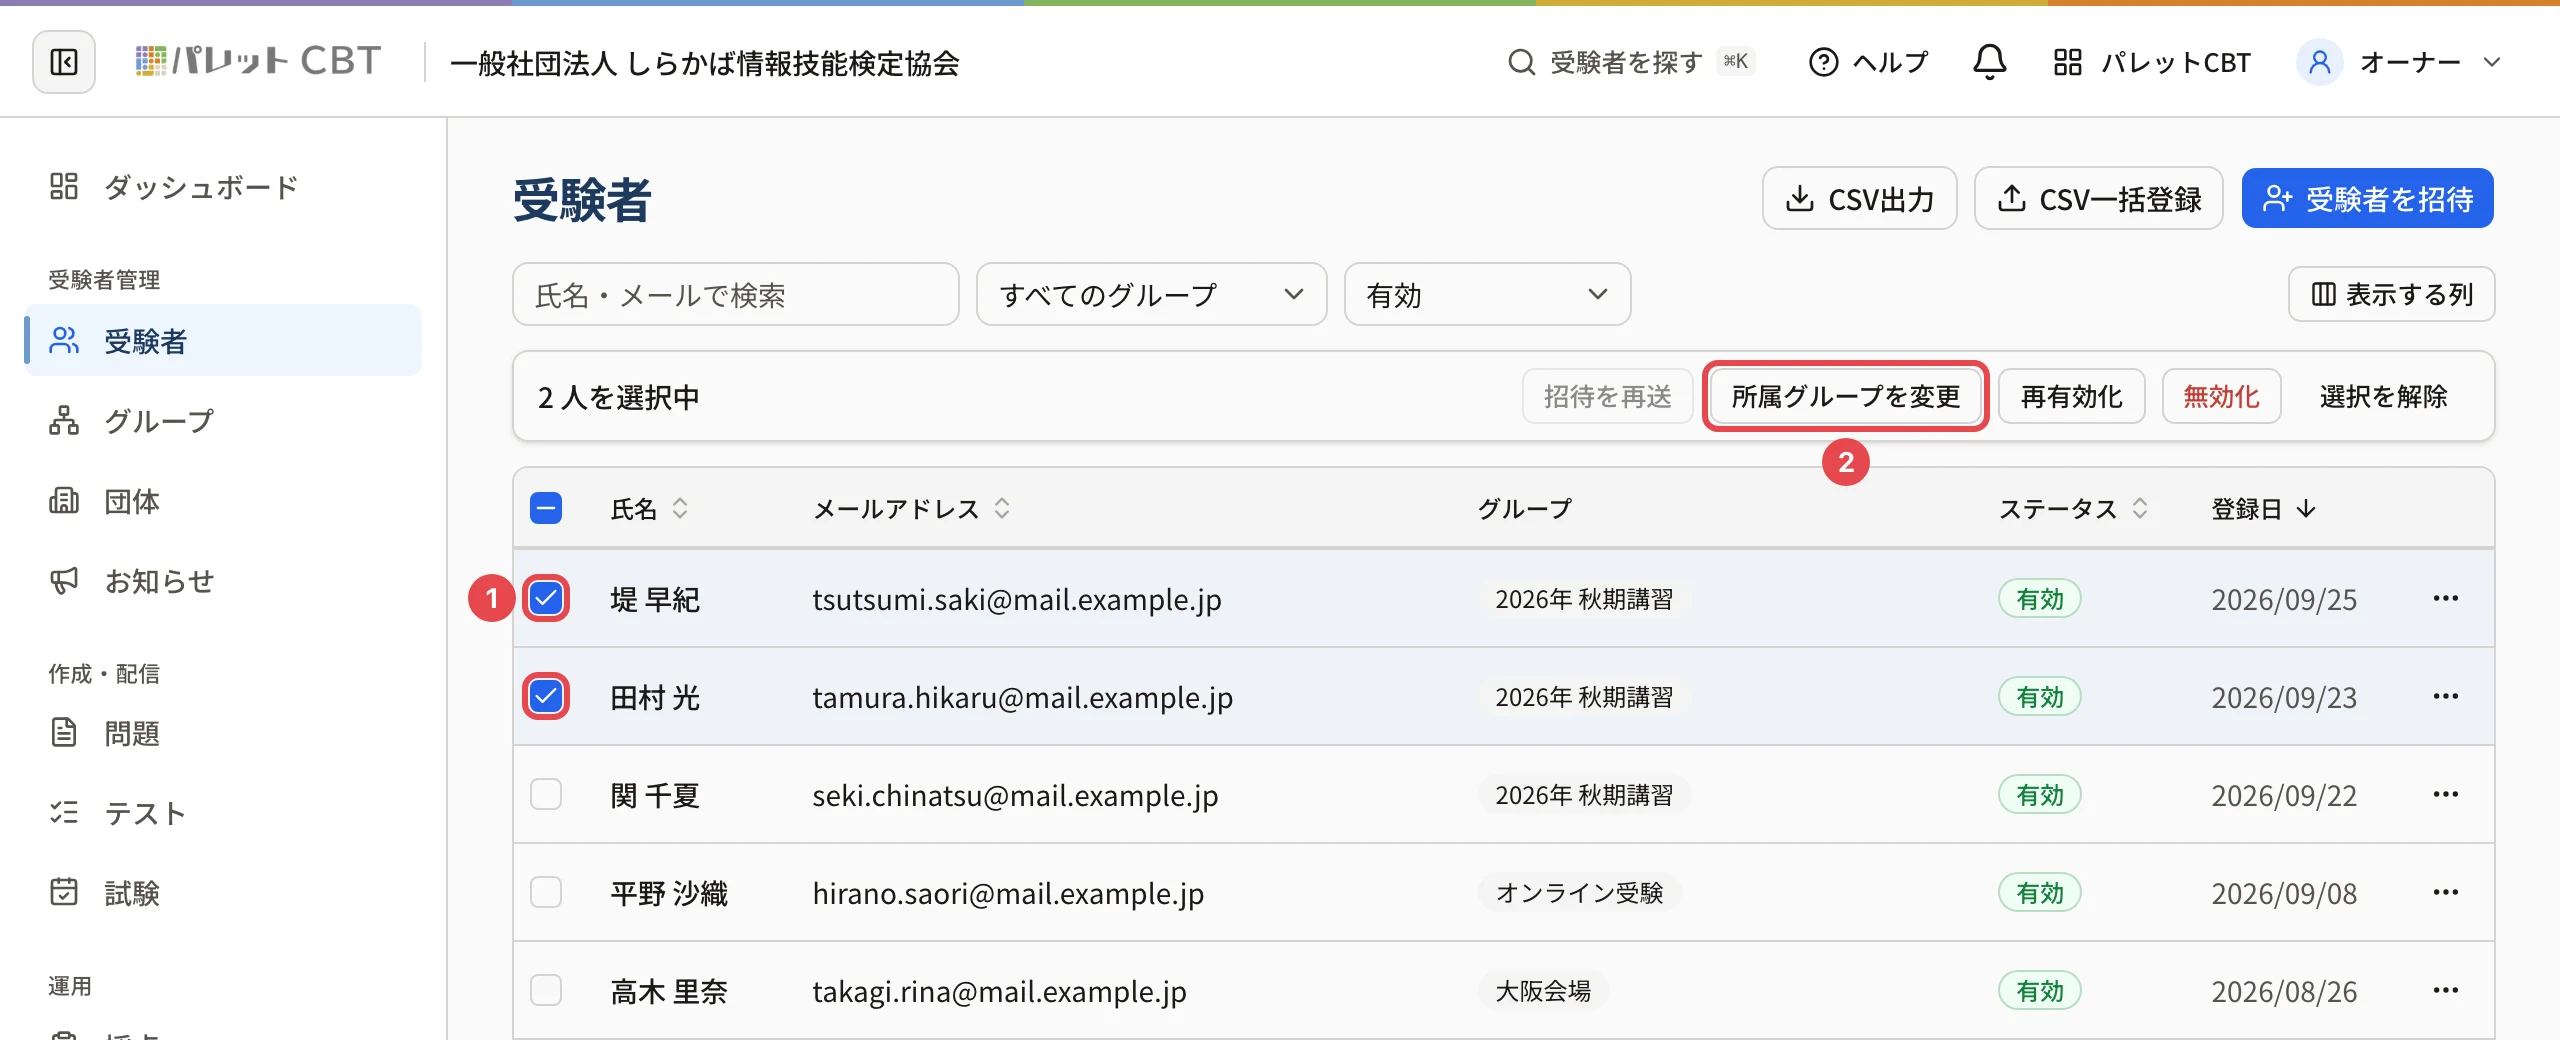Viewport: 2560px width, 1040px height.
Task: Open the グループ sidebar item
Action: 223,421
